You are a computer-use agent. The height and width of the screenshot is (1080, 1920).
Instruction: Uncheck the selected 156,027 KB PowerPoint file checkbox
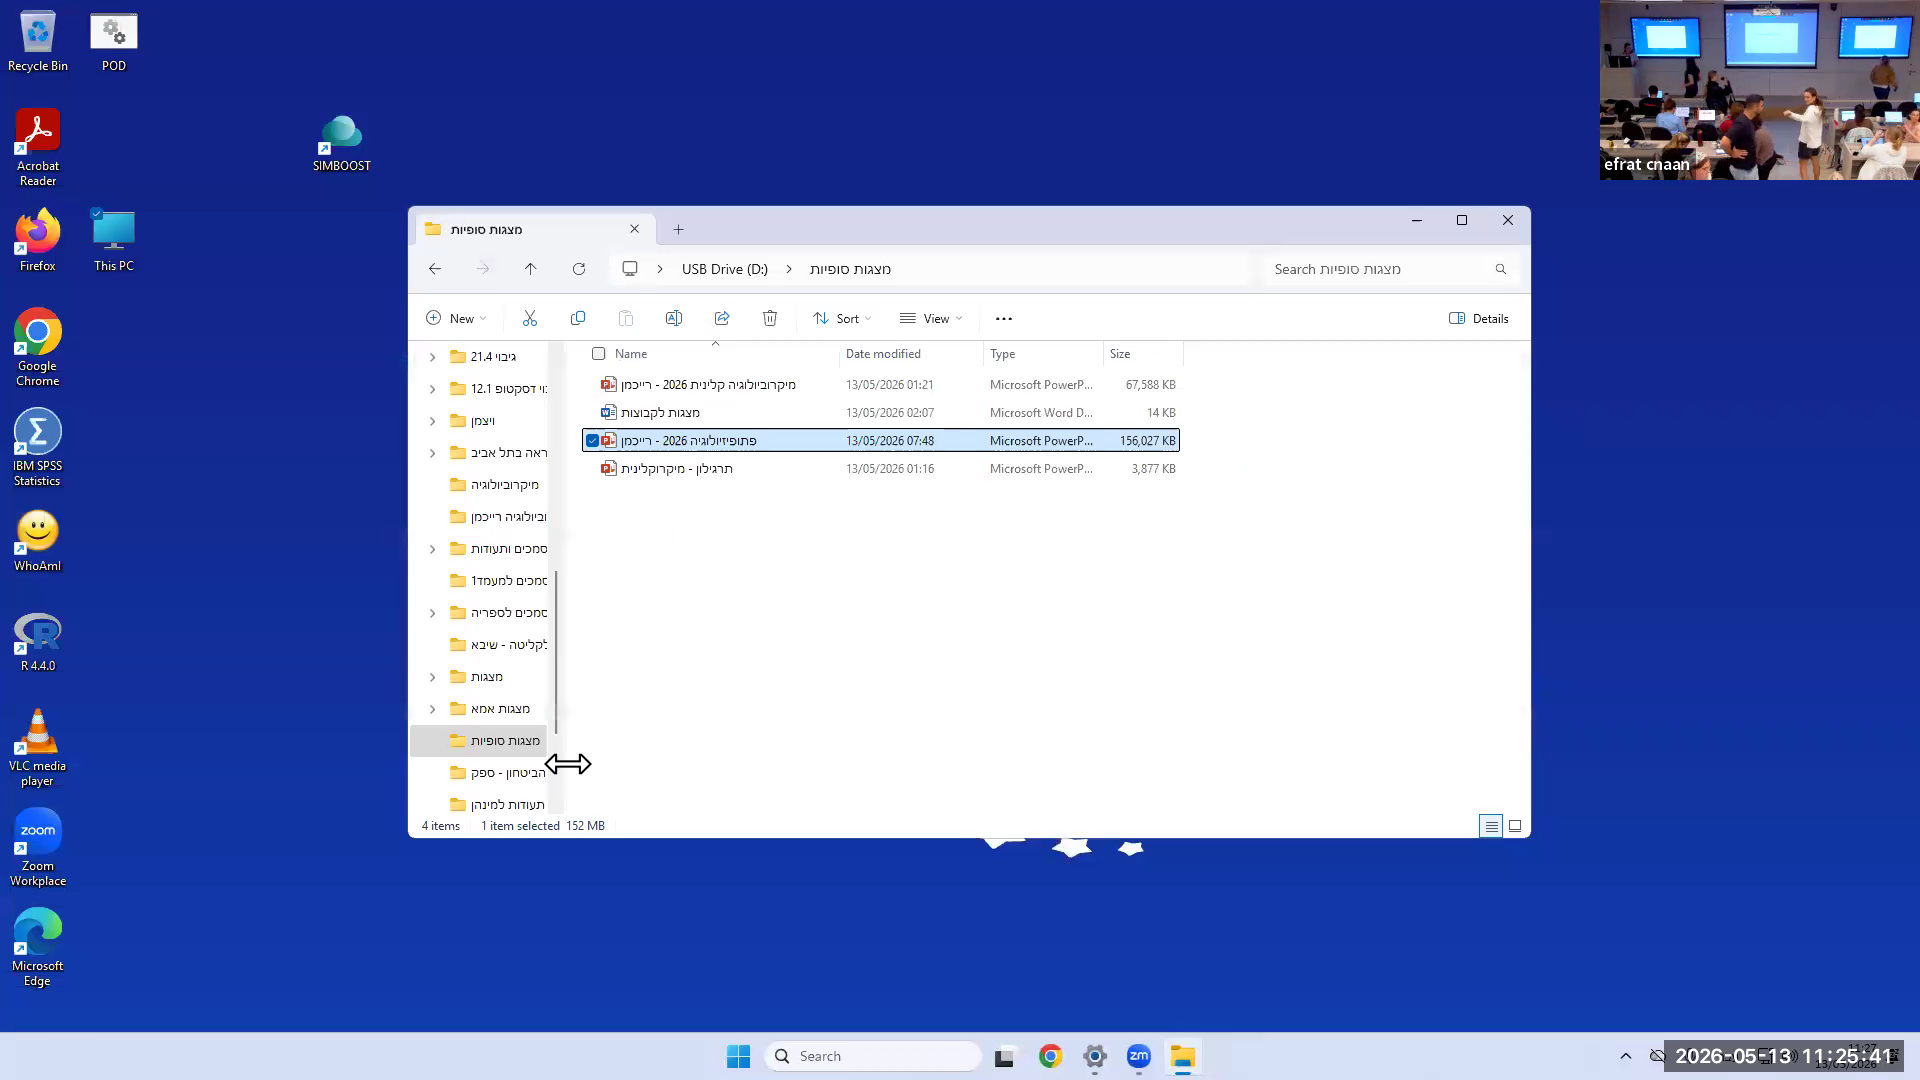point(593,441)
